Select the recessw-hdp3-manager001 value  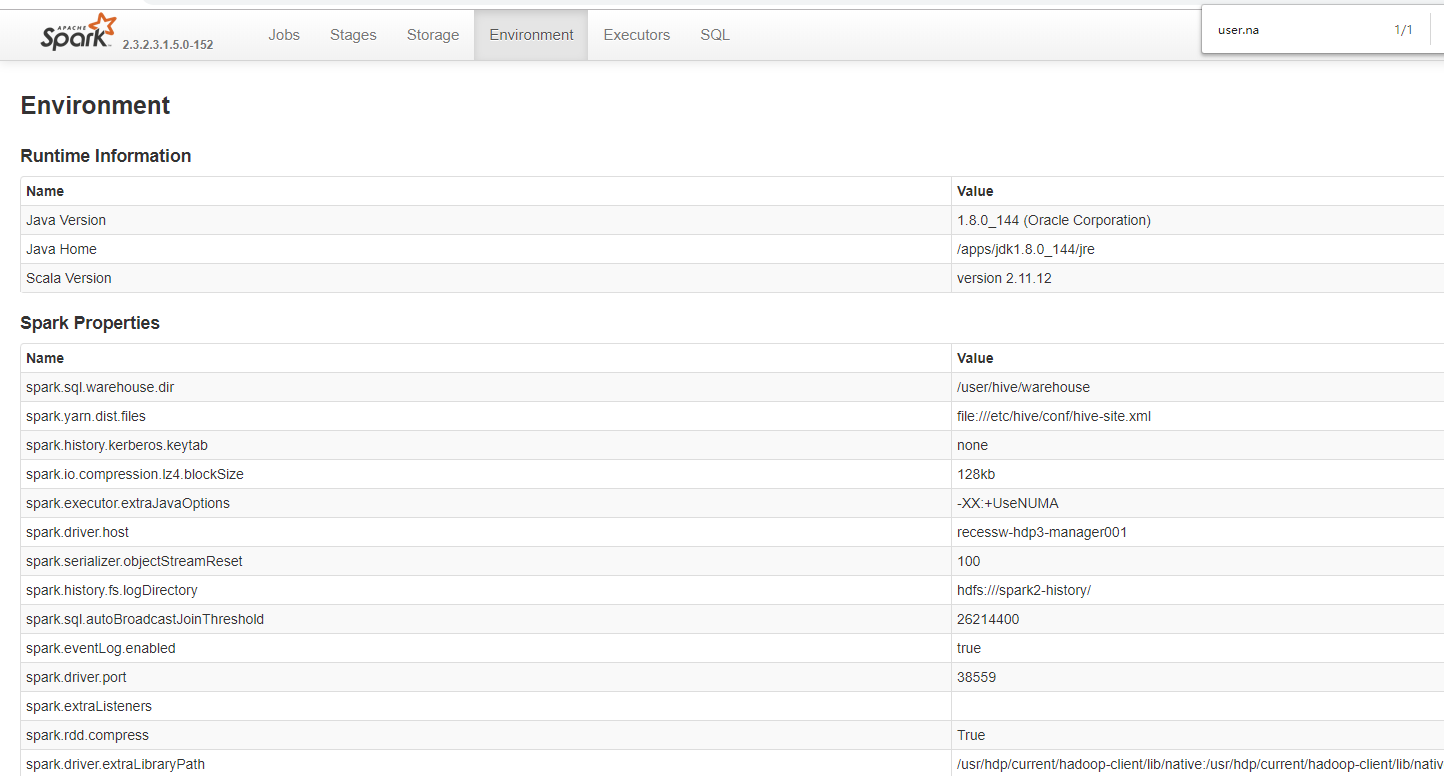tap(1042, 532)
